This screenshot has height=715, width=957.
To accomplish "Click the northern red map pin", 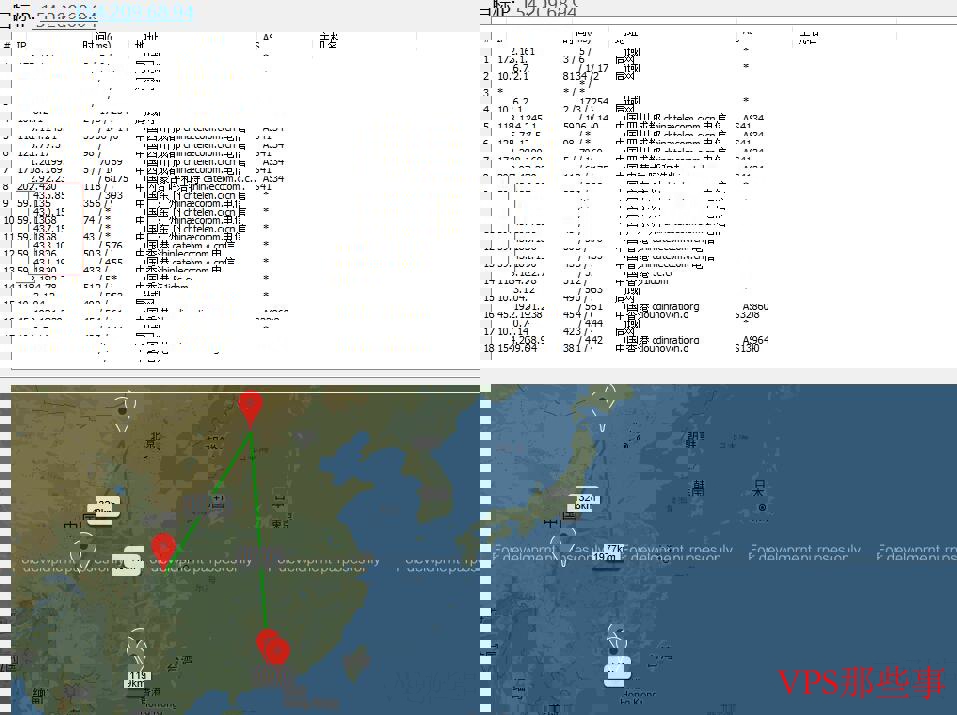I will tap(250, 408).
